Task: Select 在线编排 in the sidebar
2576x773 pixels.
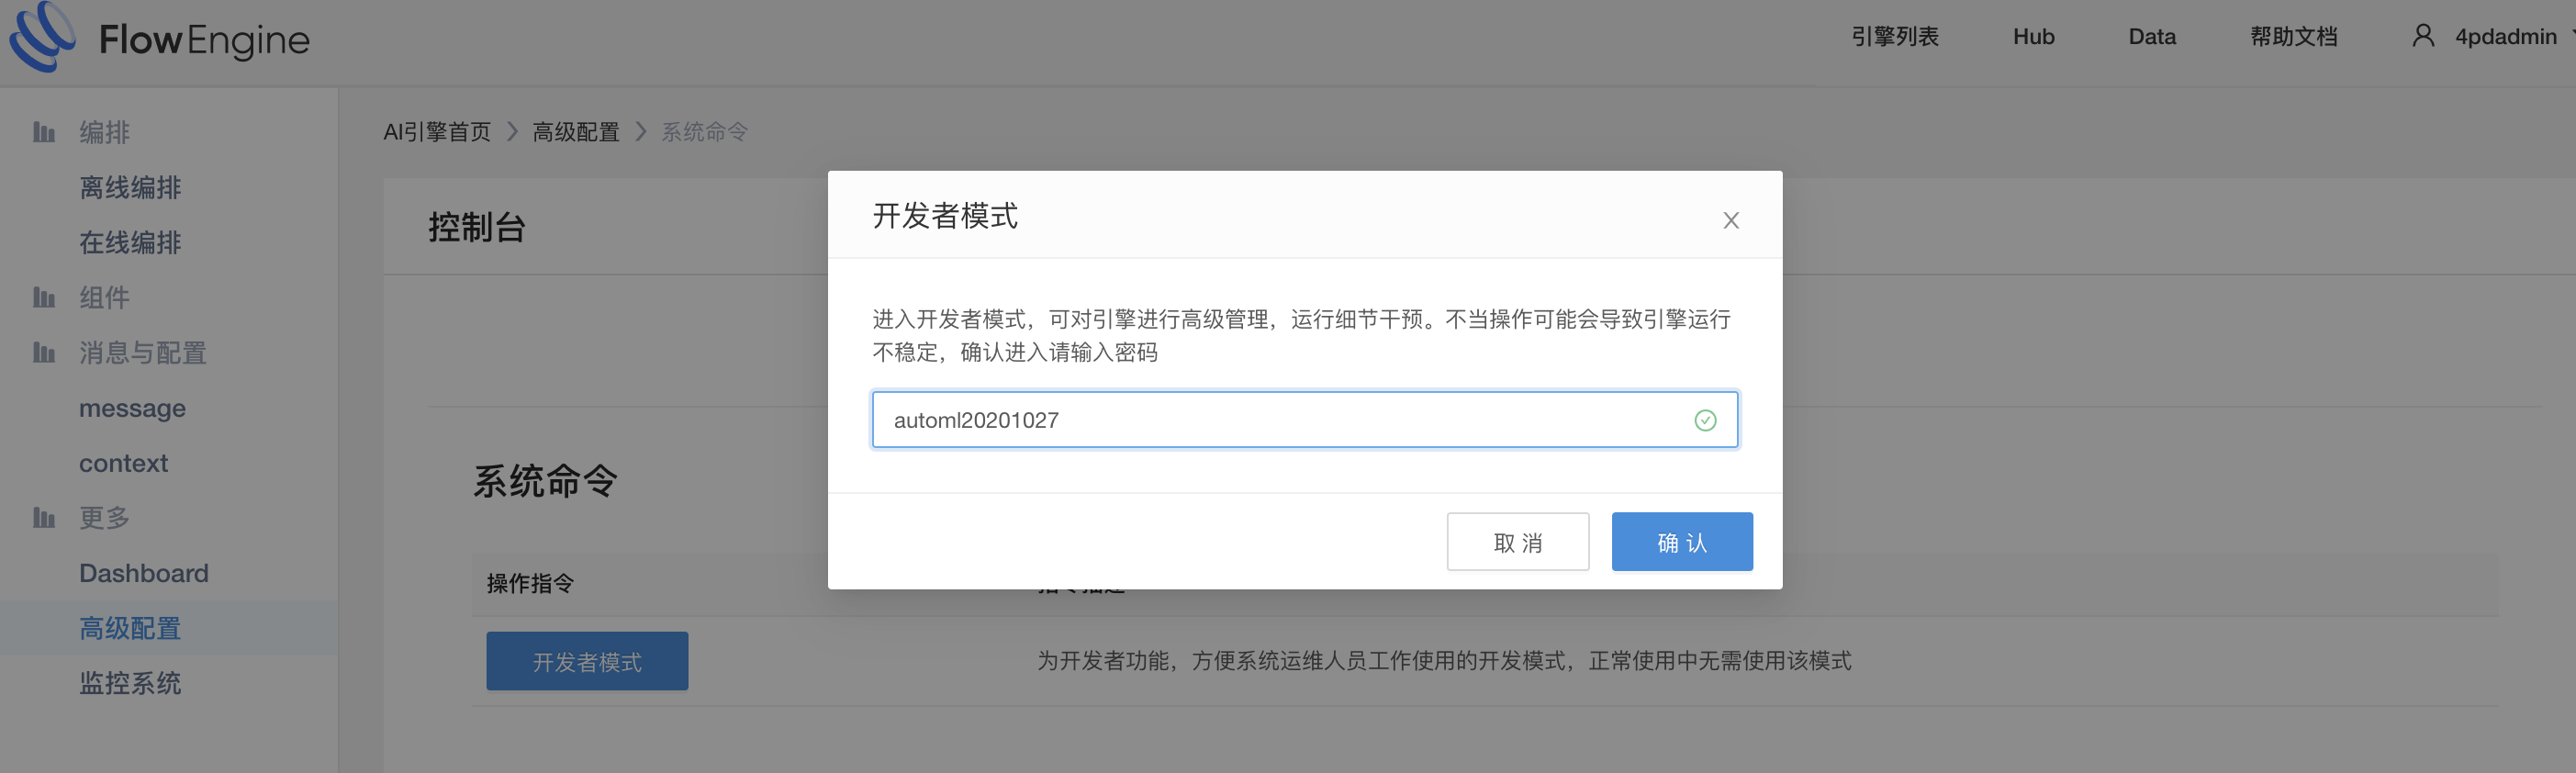Action: (130, 242)
